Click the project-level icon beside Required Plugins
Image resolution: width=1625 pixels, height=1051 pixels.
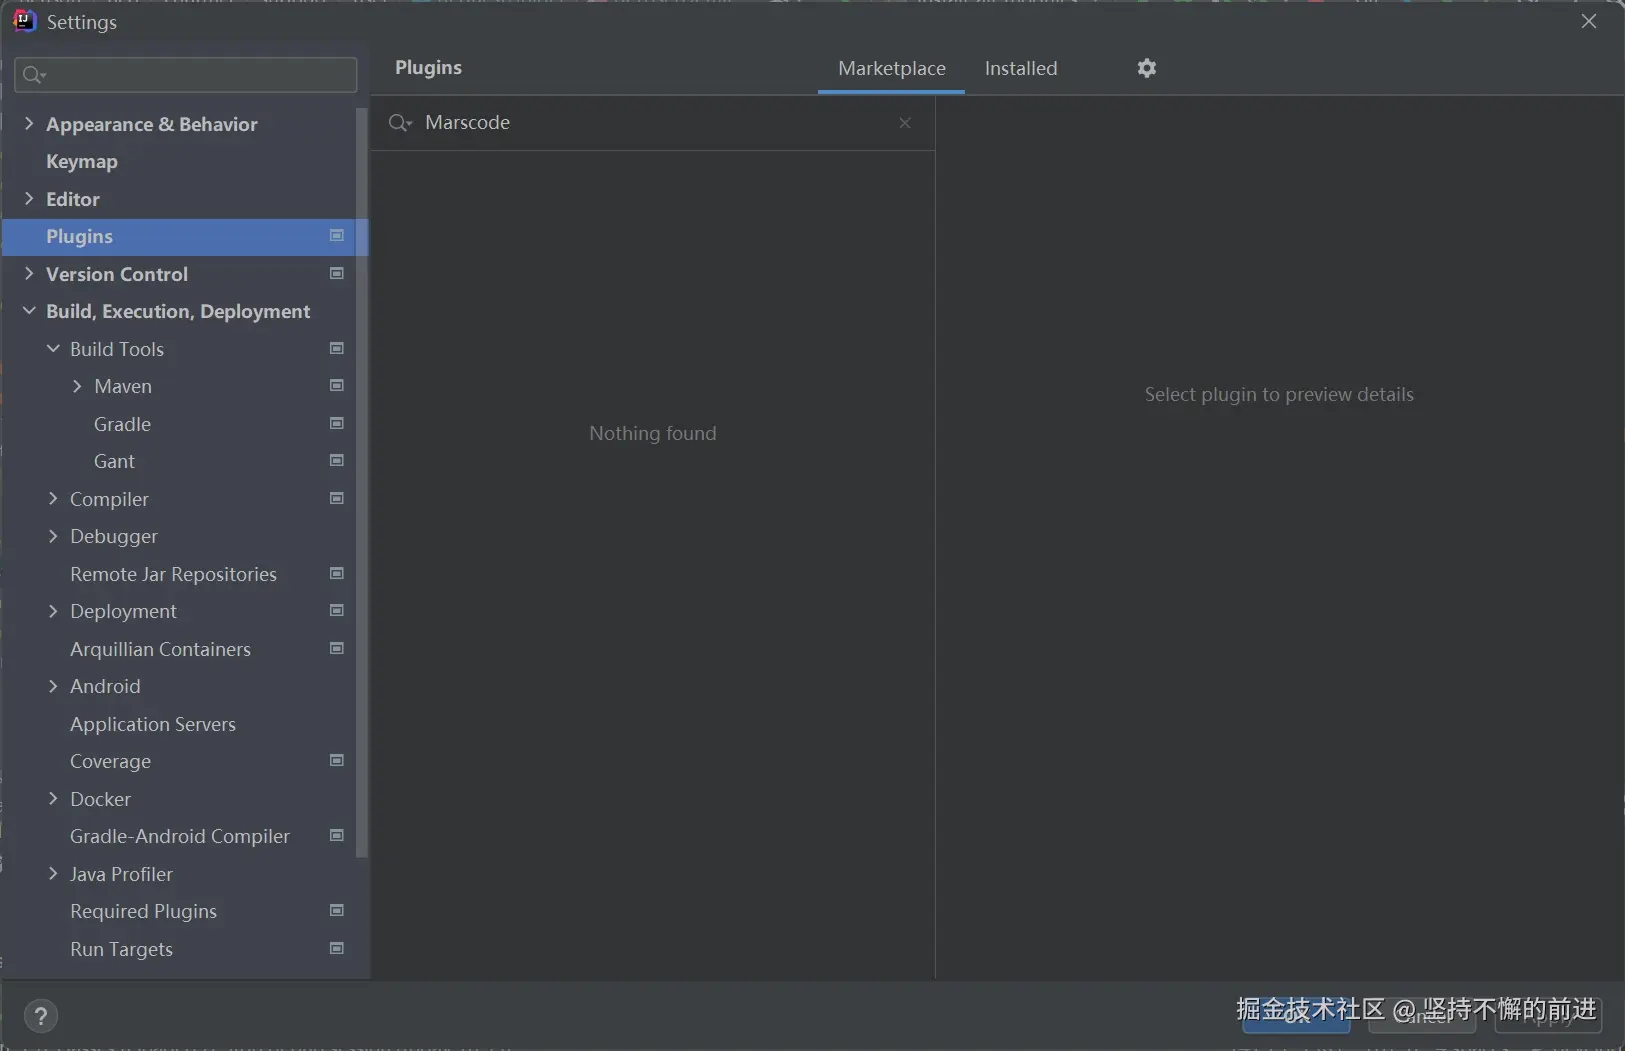337,910
